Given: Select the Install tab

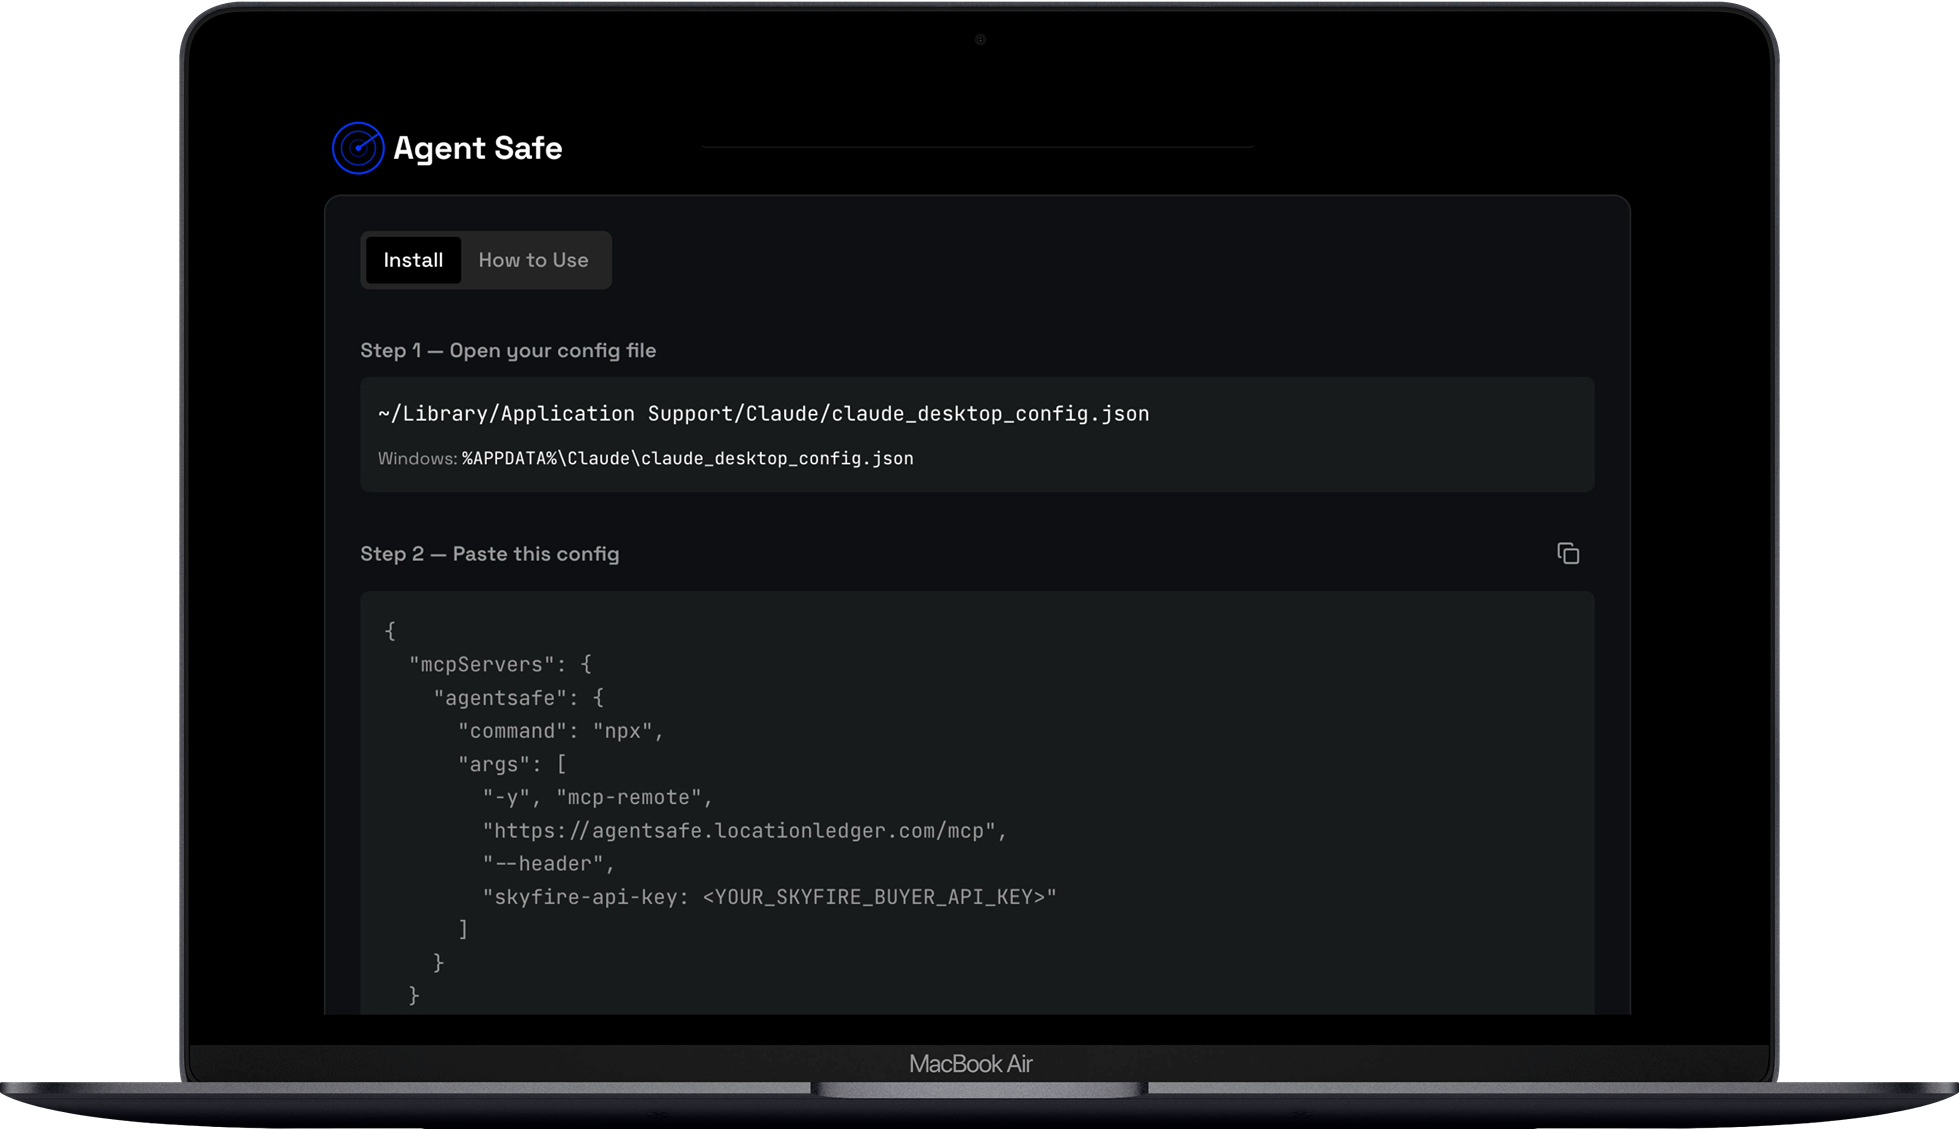Looking at the screenshot, I should (x=413, y=260).
